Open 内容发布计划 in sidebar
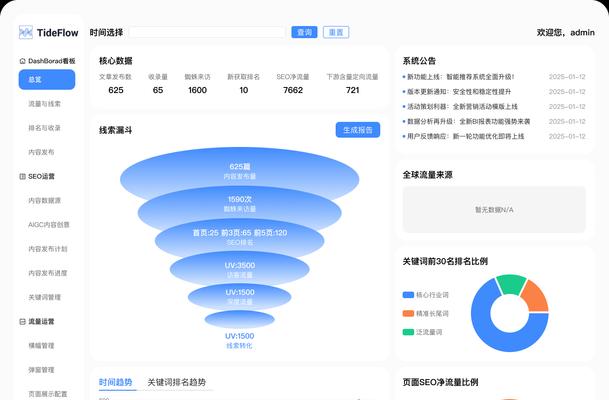Viewport: 609px width, 400px height. point(47,249)
